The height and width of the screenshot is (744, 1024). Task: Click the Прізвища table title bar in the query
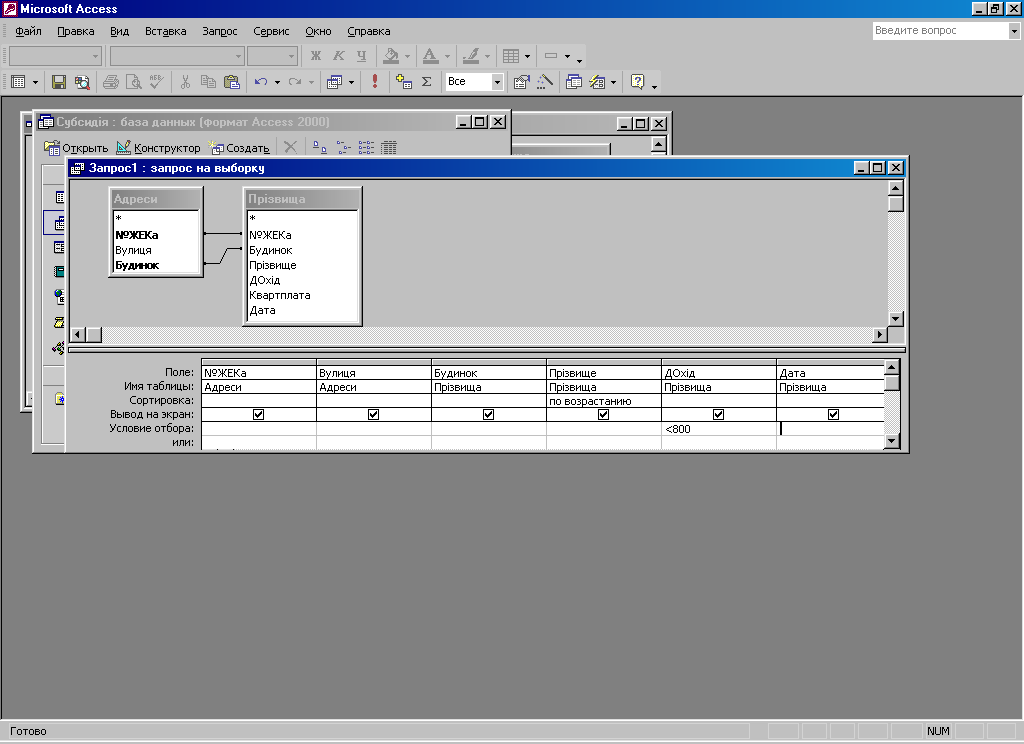pyautogui.click(x=302, y=199)
